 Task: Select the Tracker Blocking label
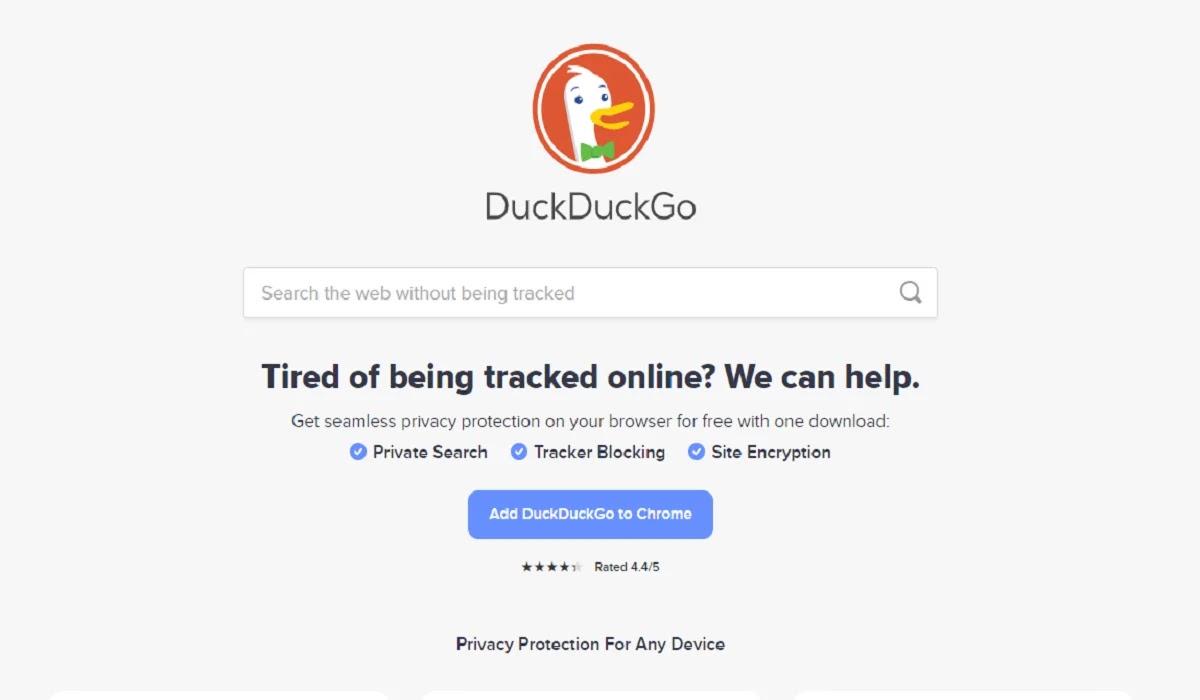[599, 452]
